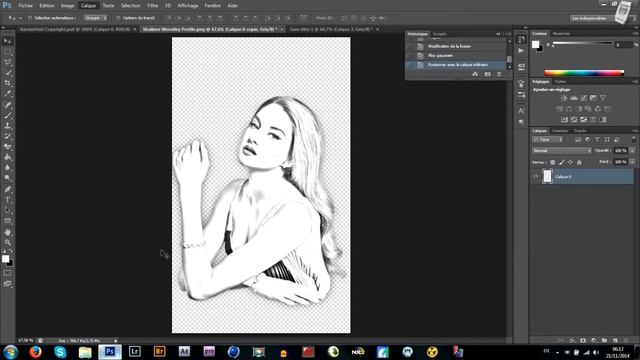Select the Eraser tool
The height and width of the screenshot is (360, 640).
coord(7,147)
